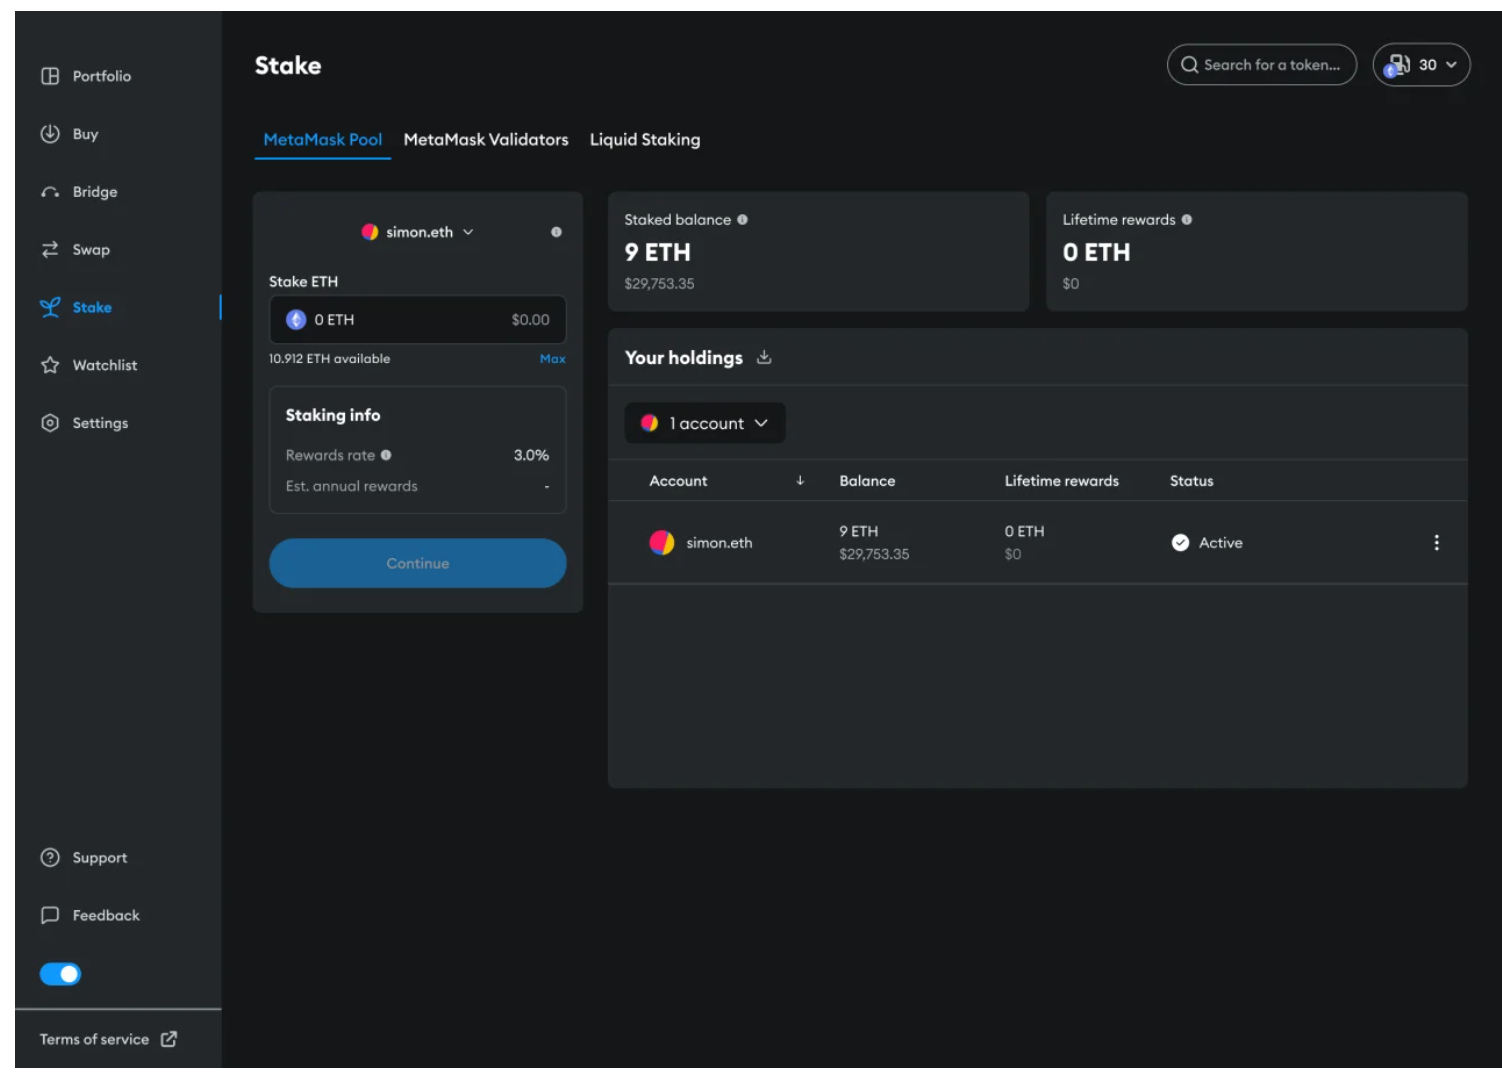The image size is (1502, 1074).
Task: Click the Your holdings heading
Action: [684, 357]
